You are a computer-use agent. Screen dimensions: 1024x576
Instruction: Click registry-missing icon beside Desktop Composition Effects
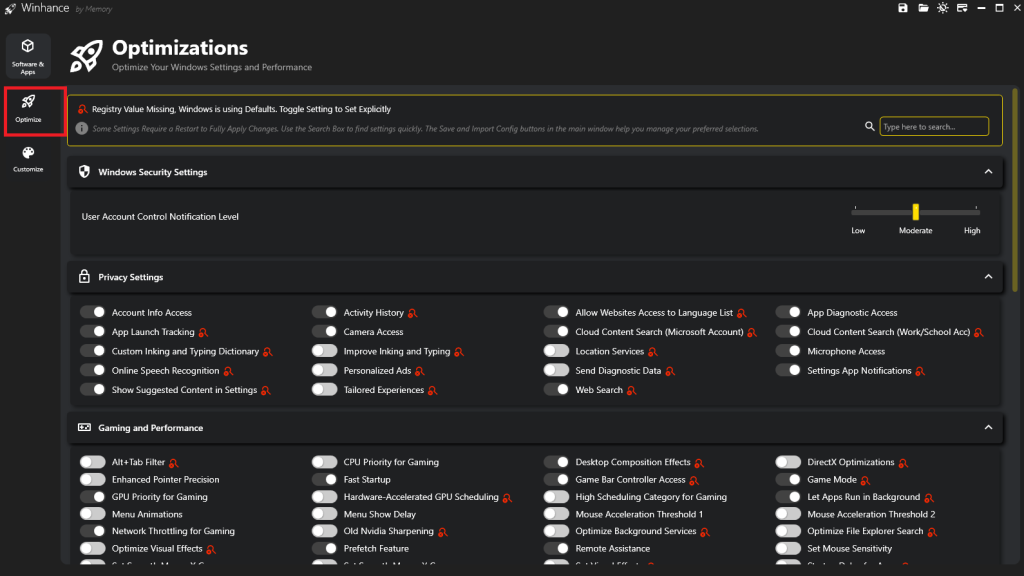[699, 463]
